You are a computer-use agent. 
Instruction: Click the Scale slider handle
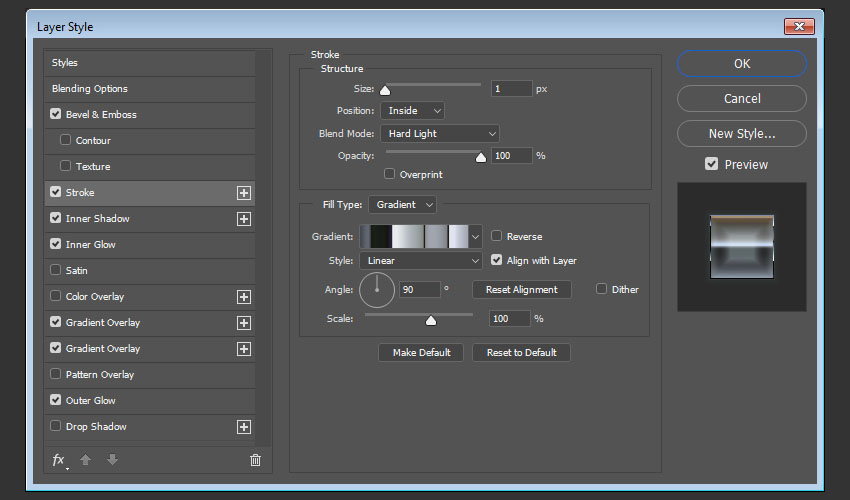click(431, 321)
